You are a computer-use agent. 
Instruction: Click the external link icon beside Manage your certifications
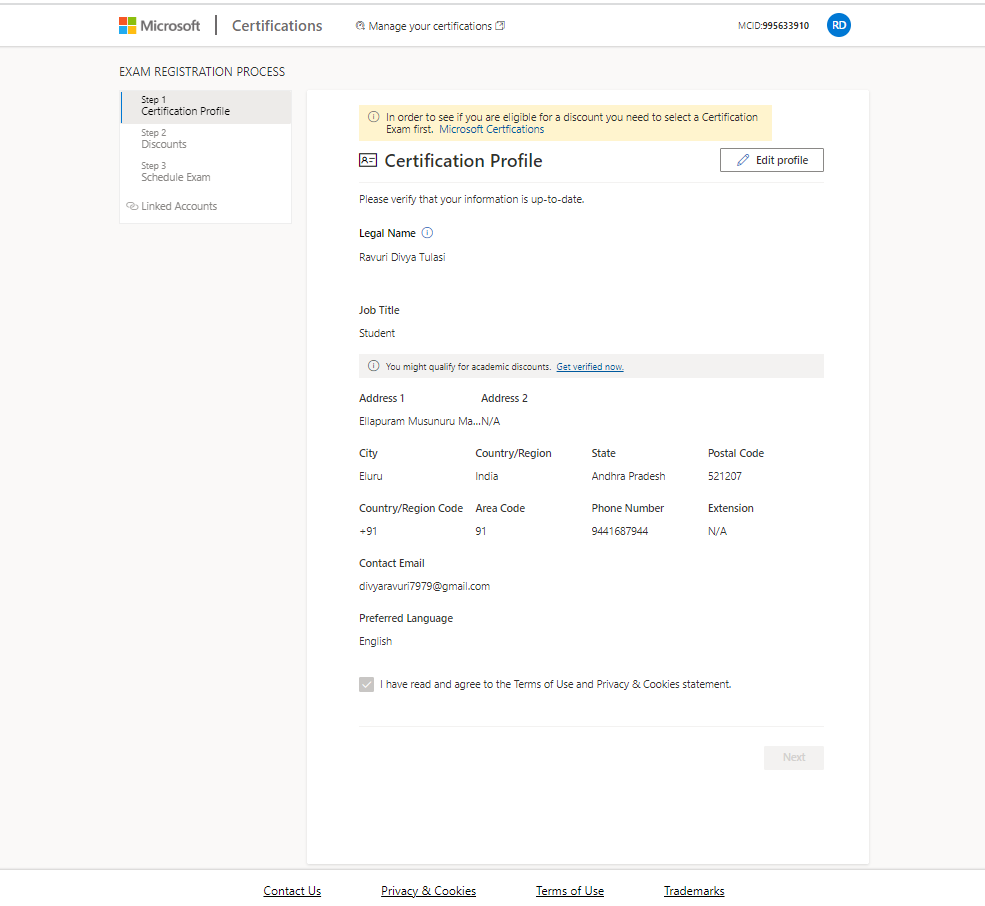(x=500, y=26)
